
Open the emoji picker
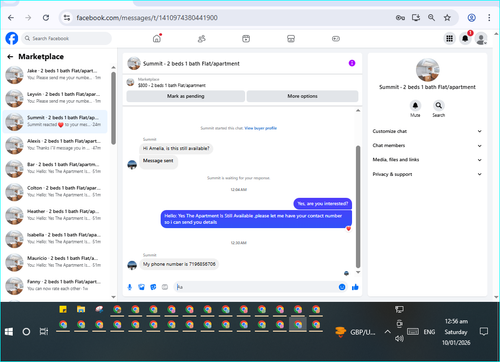tap(342, 287)
